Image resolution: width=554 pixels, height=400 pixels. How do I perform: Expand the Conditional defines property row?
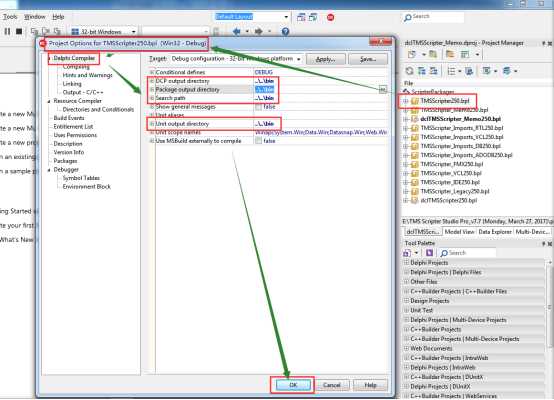tap(152, 72)
